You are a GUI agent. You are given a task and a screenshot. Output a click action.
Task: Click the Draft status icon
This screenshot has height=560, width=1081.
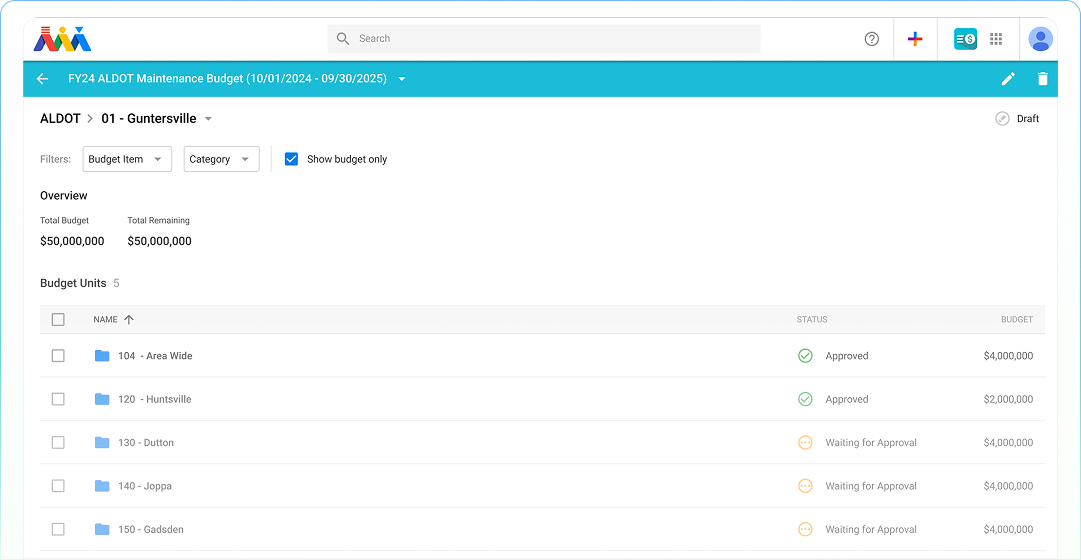click(x=1002, y=119)
